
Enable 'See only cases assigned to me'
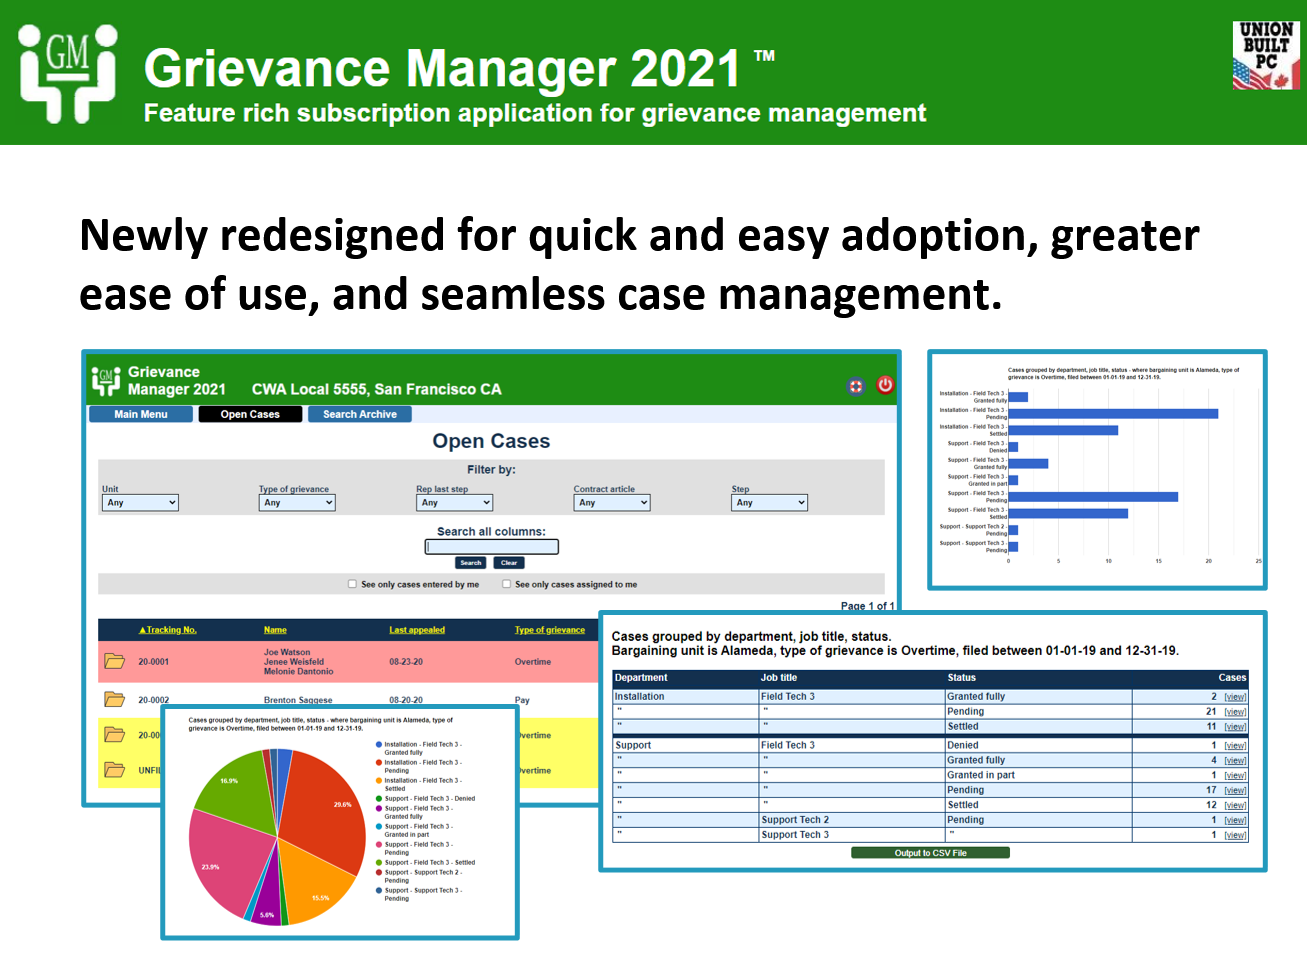tap(505, 583)
